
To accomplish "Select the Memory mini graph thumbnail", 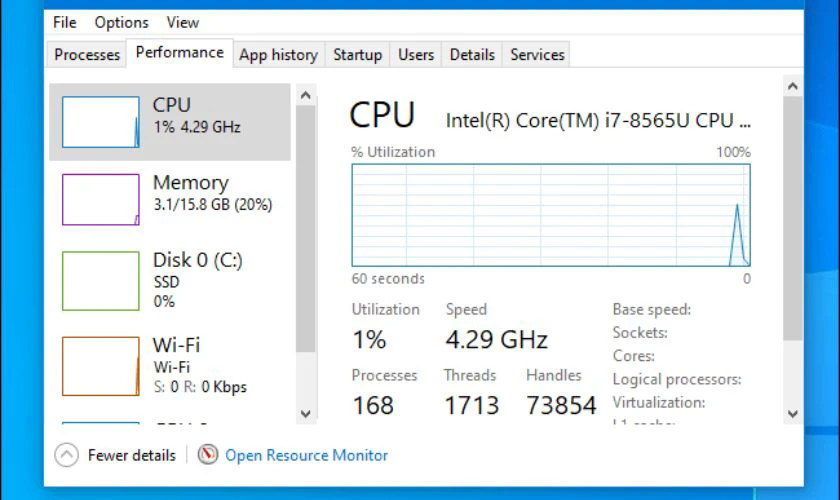I will (101, 199).
